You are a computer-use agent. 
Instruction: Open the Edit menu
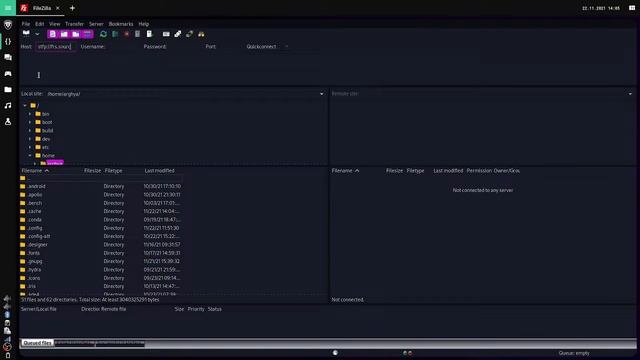[x=40, y=24]
